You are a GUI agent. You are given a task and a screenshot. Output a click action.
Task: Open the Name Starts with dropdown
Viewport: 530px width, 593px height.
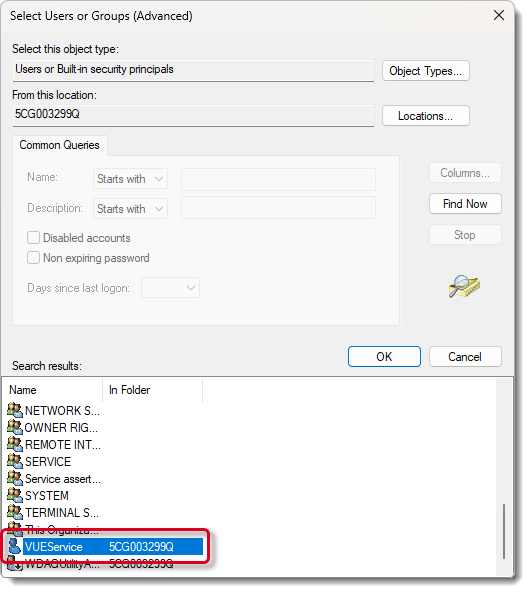(x=131, y=179)
